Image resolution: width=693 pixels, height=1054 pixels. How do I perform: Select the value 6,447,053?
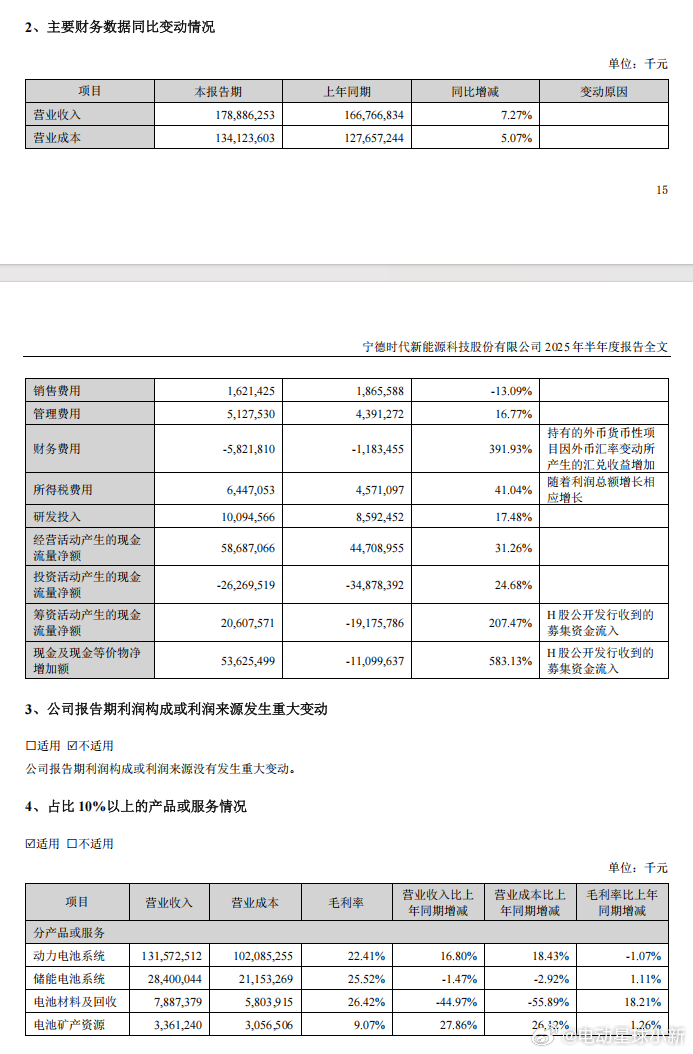(251, 490)
